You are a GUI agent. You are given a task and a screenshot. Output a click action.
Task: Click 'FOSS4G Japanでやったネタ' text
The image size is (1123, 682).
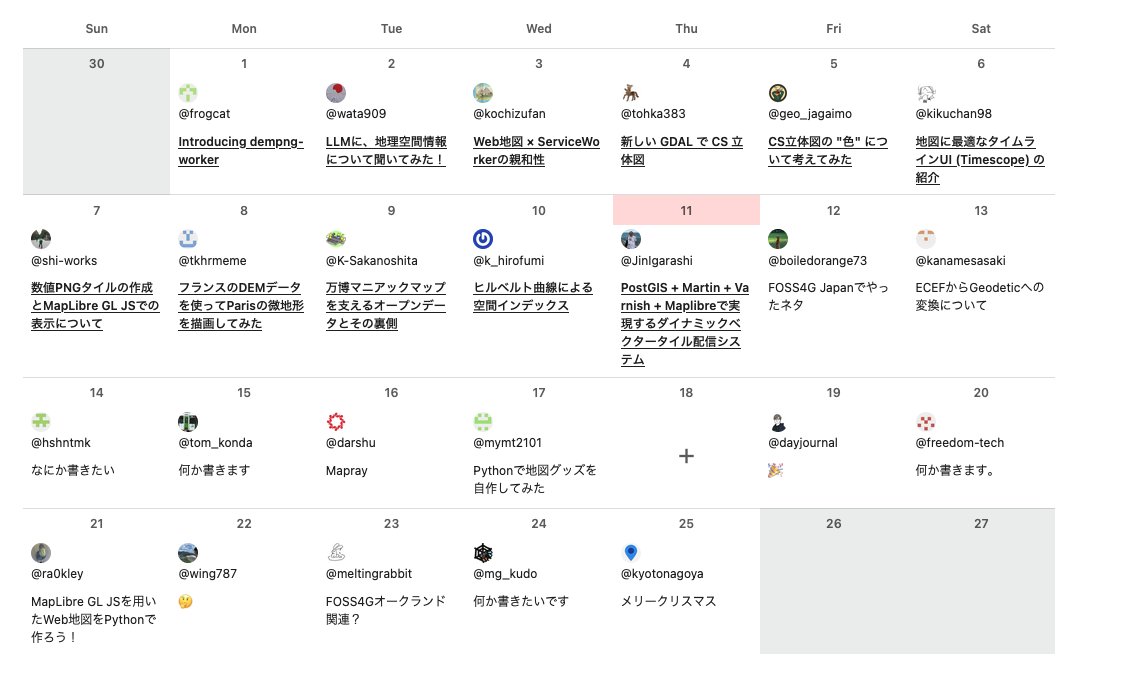click(828, 296)
